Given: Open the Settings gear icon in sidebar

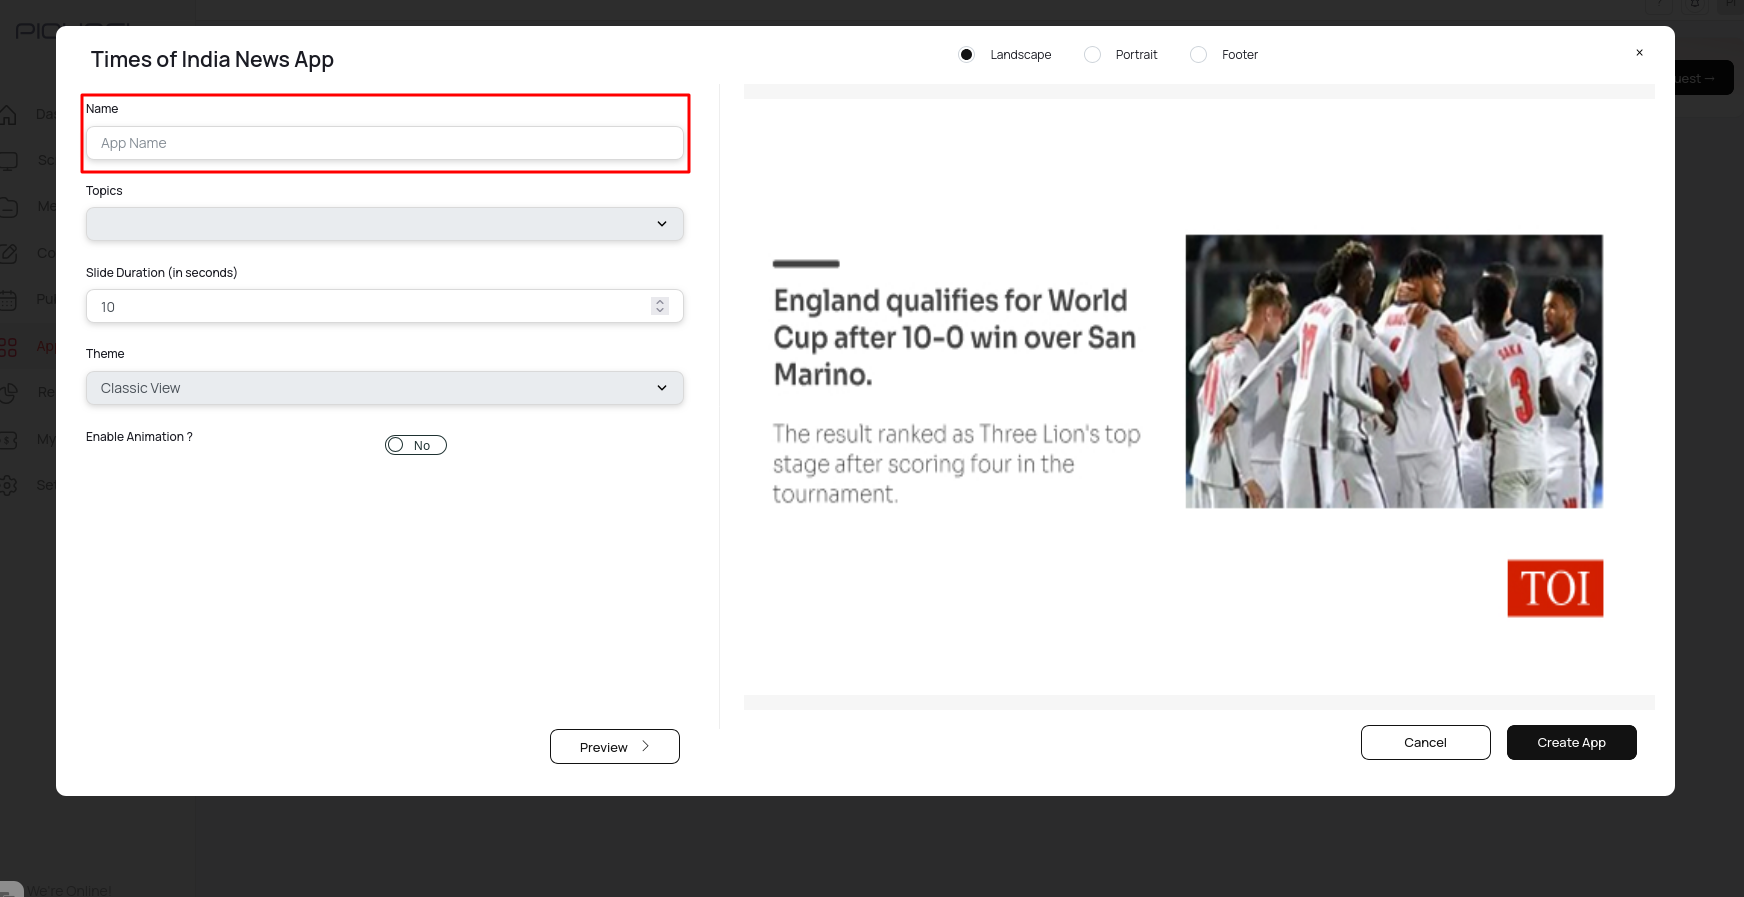Looking at the screenshot, I should click(8, 485).
